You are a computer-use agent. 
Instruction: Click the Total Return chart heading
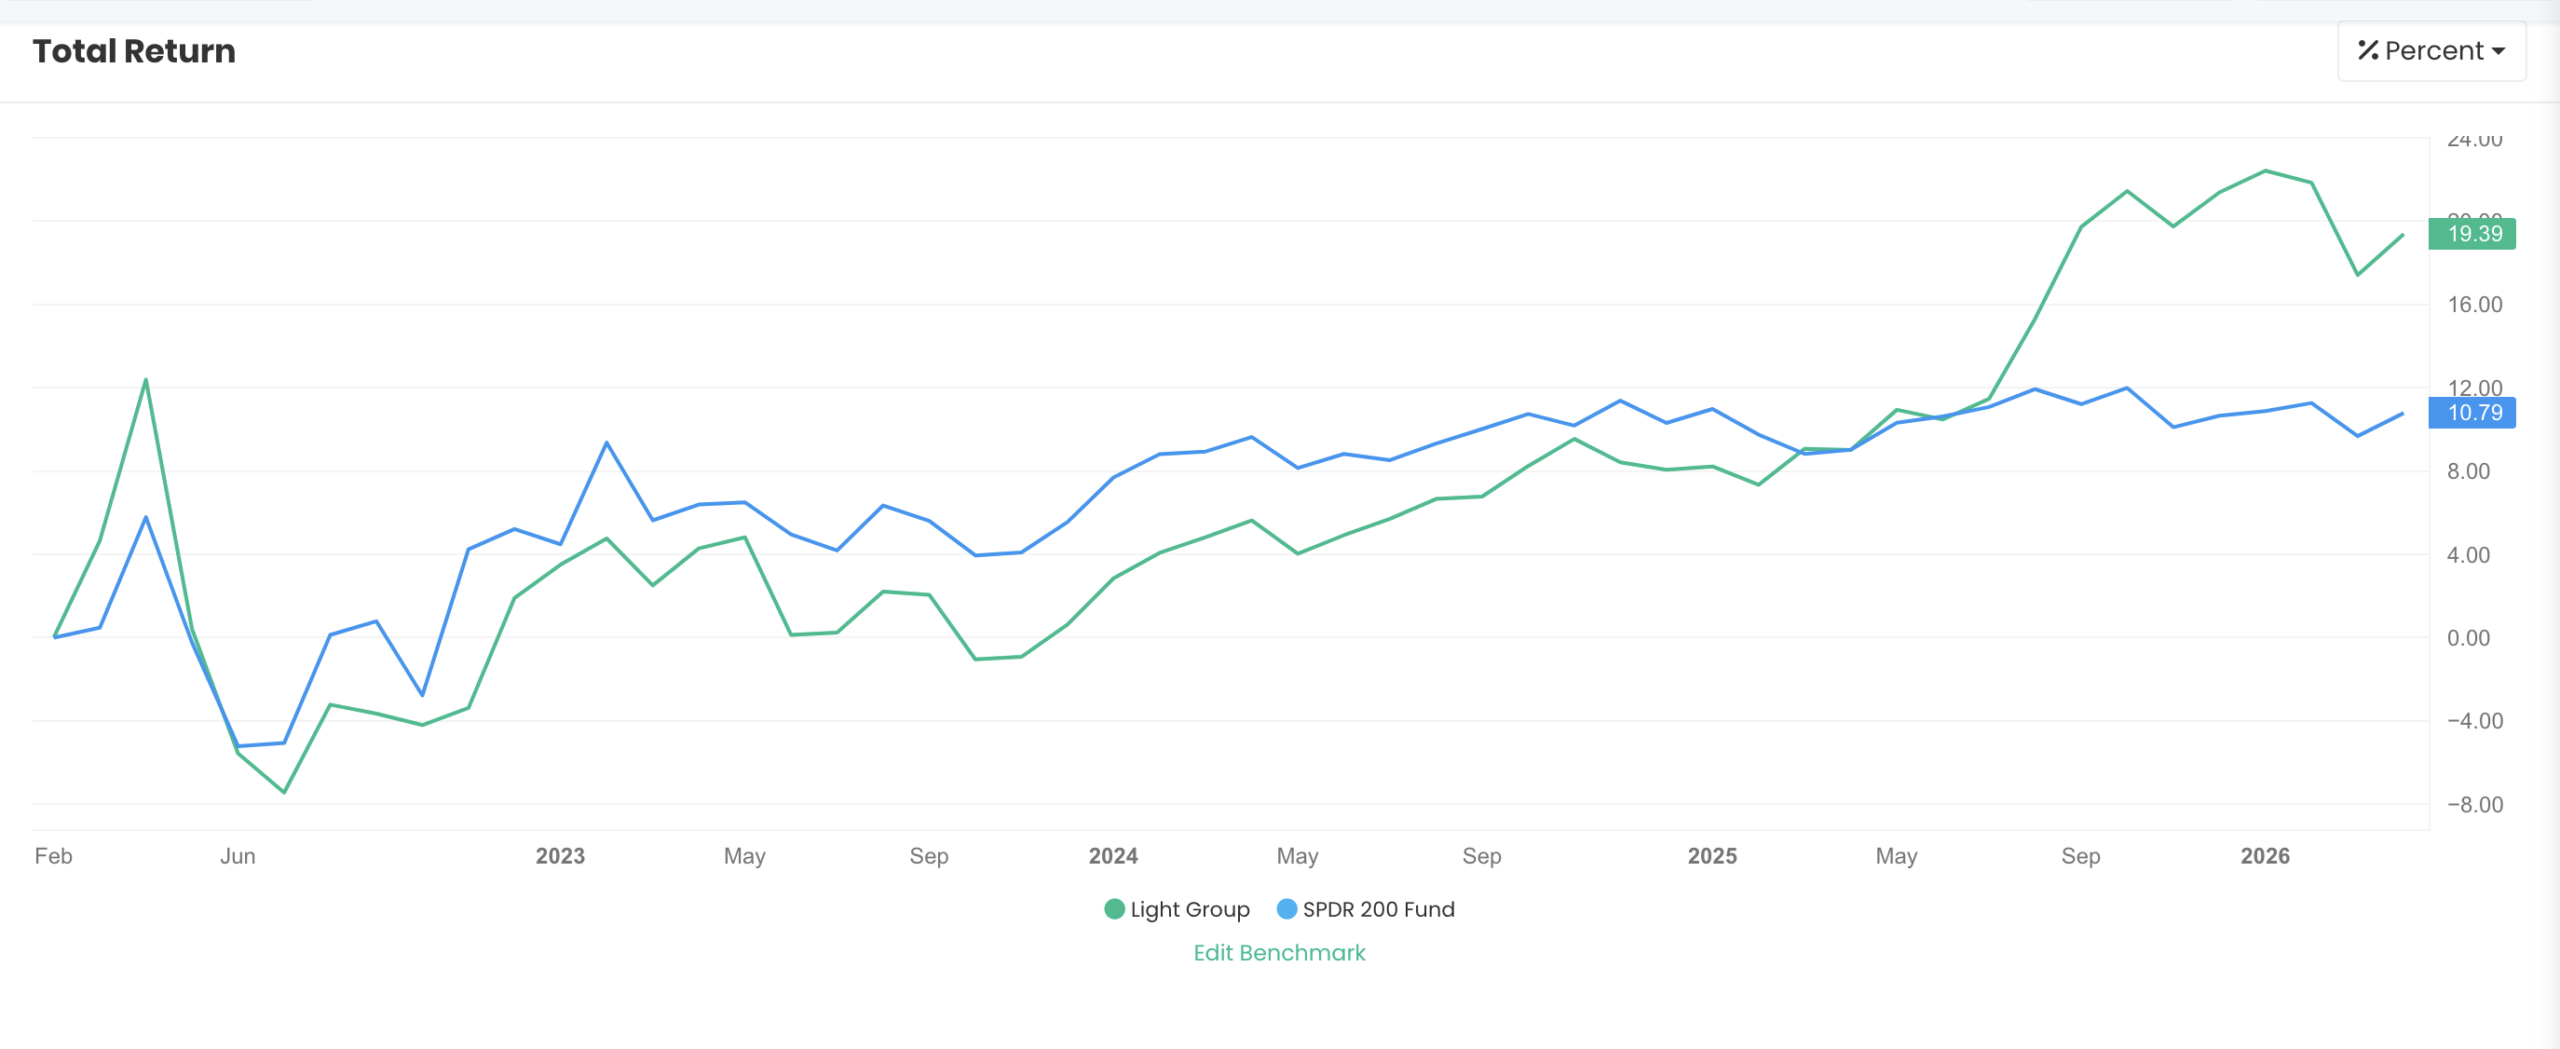pos(134,50)
